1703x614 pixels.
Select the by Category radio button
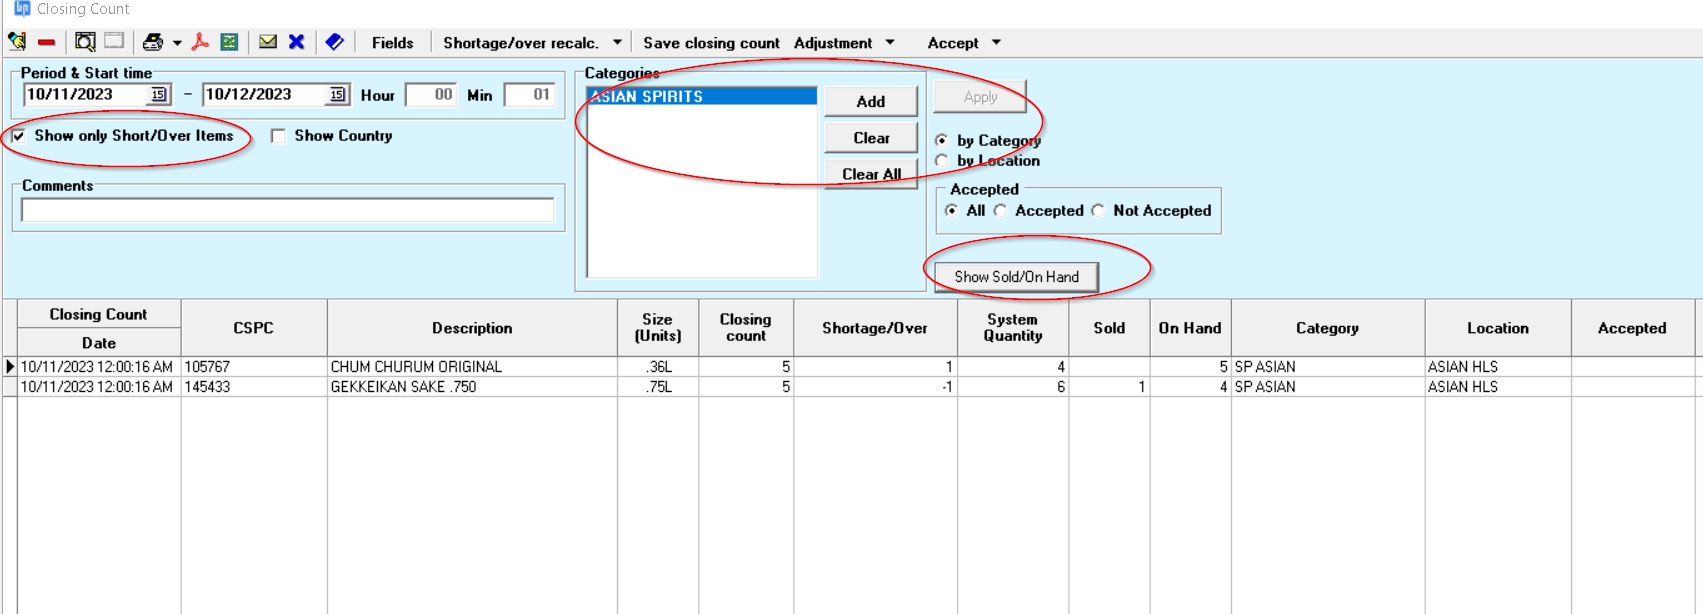tap(942, 141)
